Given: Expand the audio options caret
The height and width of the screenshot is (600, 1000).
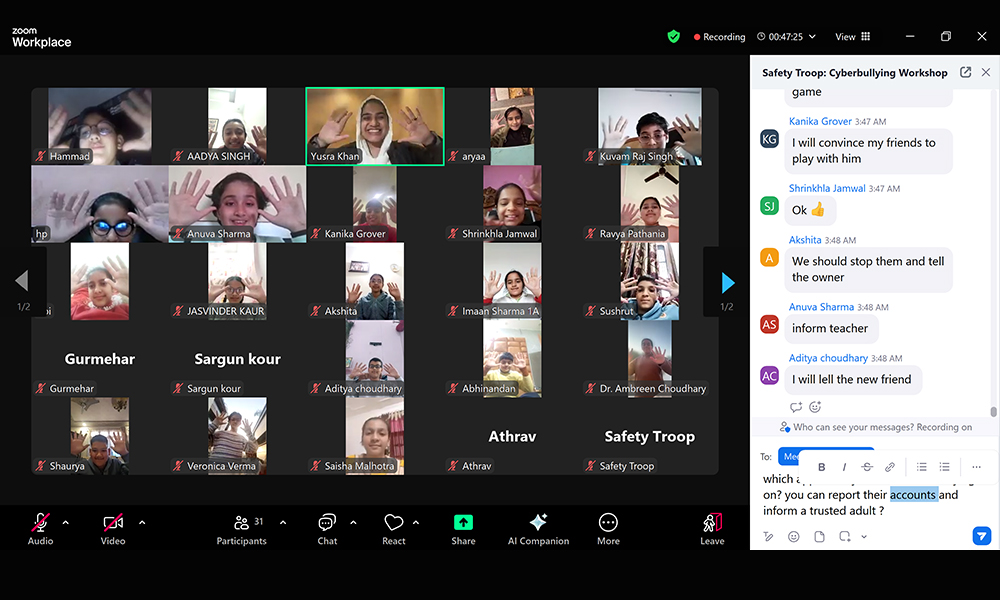Looking at the screenshot, I should [x=66, y=523].
